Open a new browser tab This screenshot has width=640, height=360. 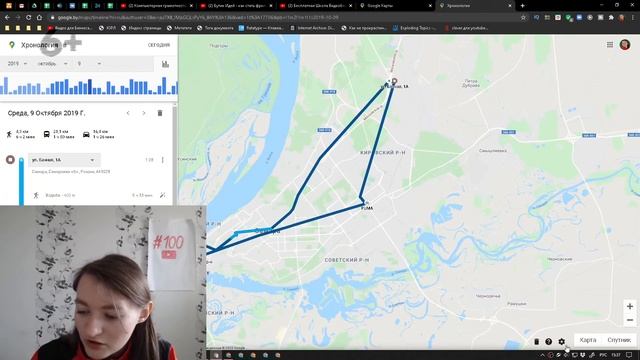pos(522,6)
